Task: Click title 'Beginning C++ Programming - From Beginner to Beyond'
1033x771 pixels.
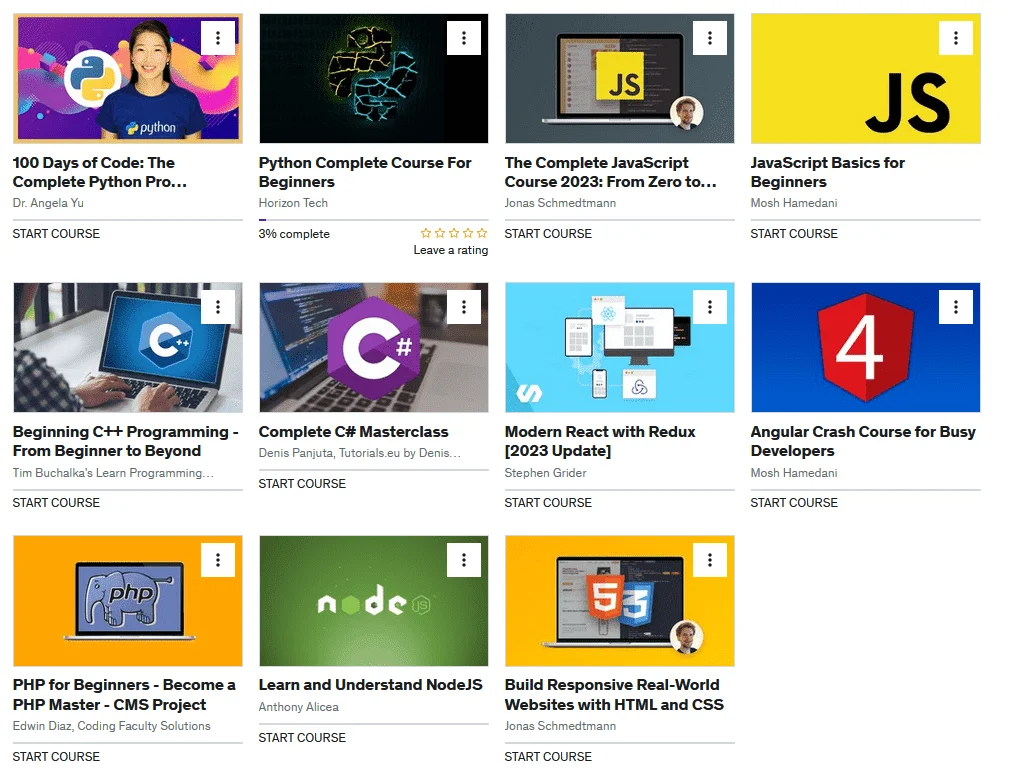Action: point(125,442)
